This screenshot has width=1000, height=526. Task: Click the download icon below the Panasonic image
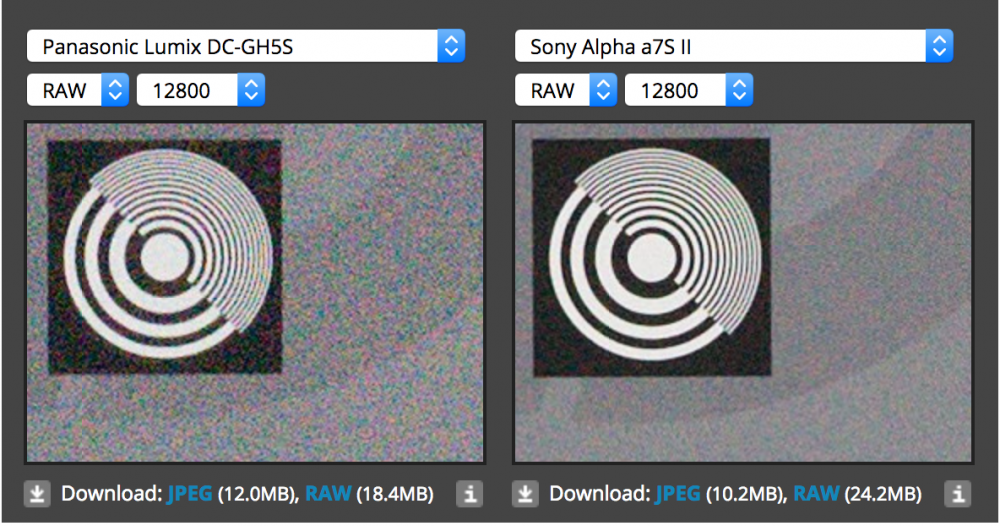[37, 494]
